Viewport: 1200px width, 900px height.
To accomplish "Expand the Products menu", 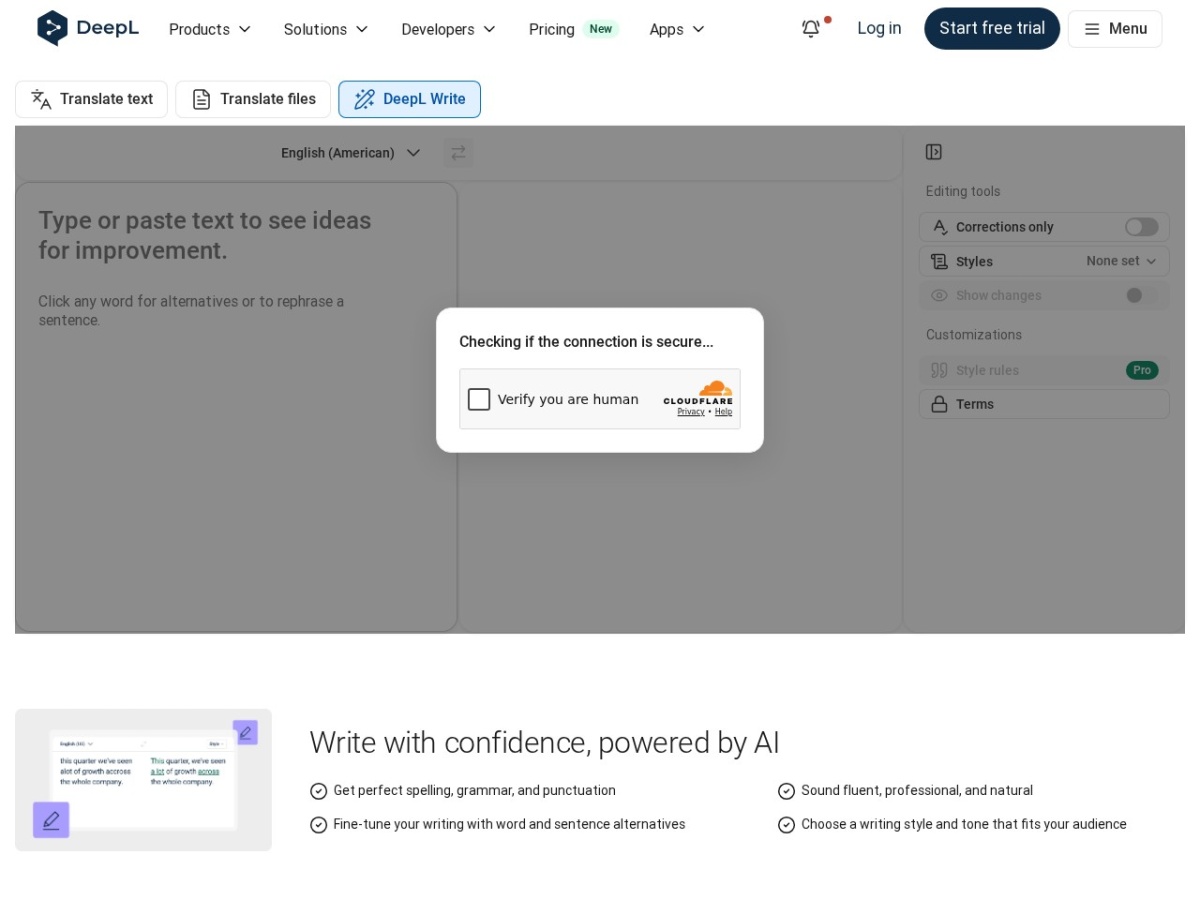I will click(x=210, y=29).
